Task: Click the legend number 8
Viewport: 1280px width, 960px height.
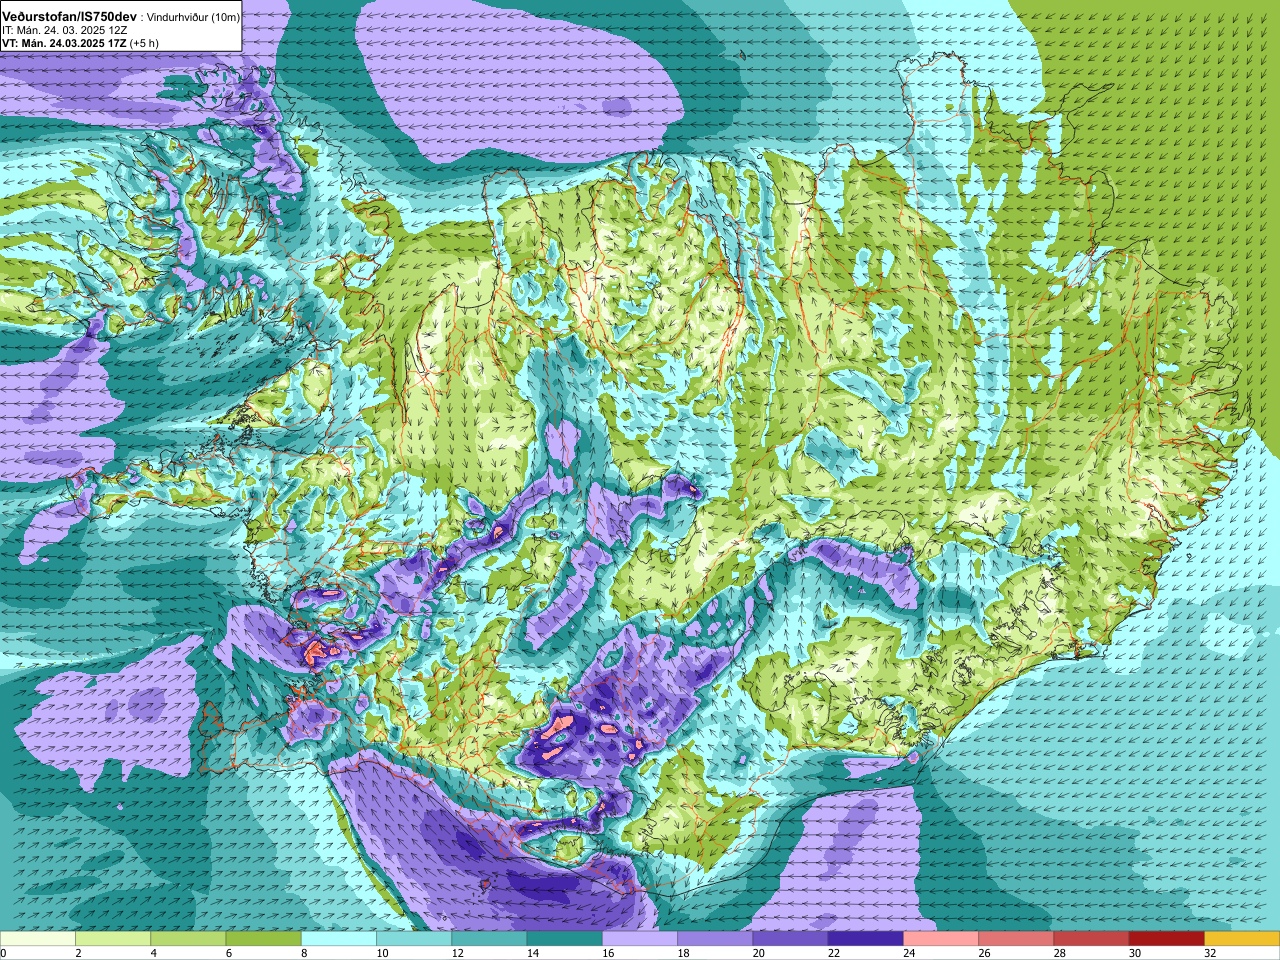Action: click(x=304, y=953)
